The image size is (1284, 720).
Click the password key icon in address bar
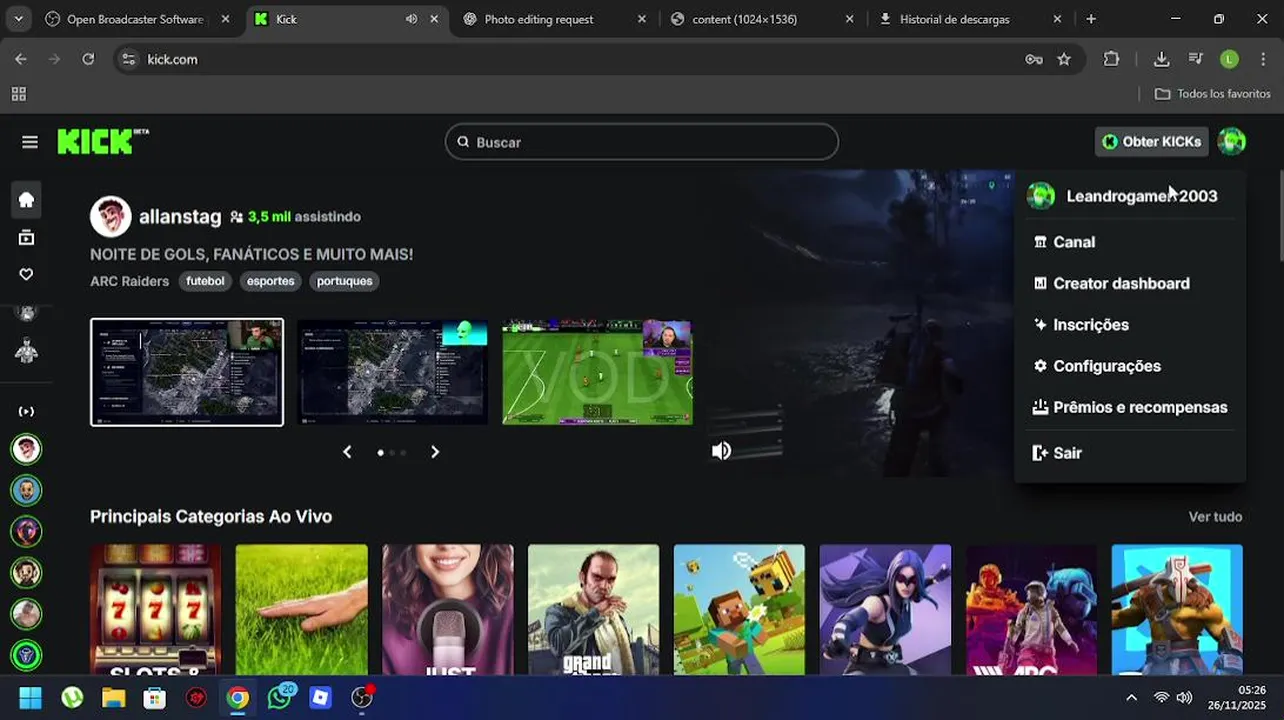[1034, 59]
